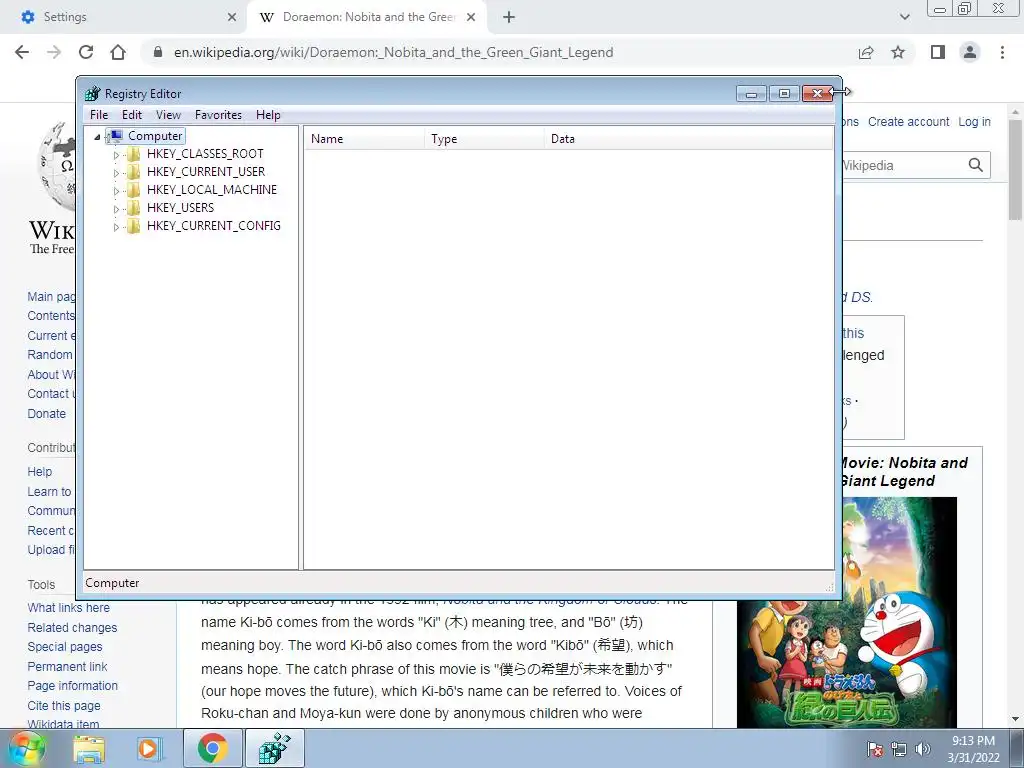This screenshot has width=1024, height=768.
Task: Open Permanent link in Tools
Action: pyautogui.click(x=67, y=667)
